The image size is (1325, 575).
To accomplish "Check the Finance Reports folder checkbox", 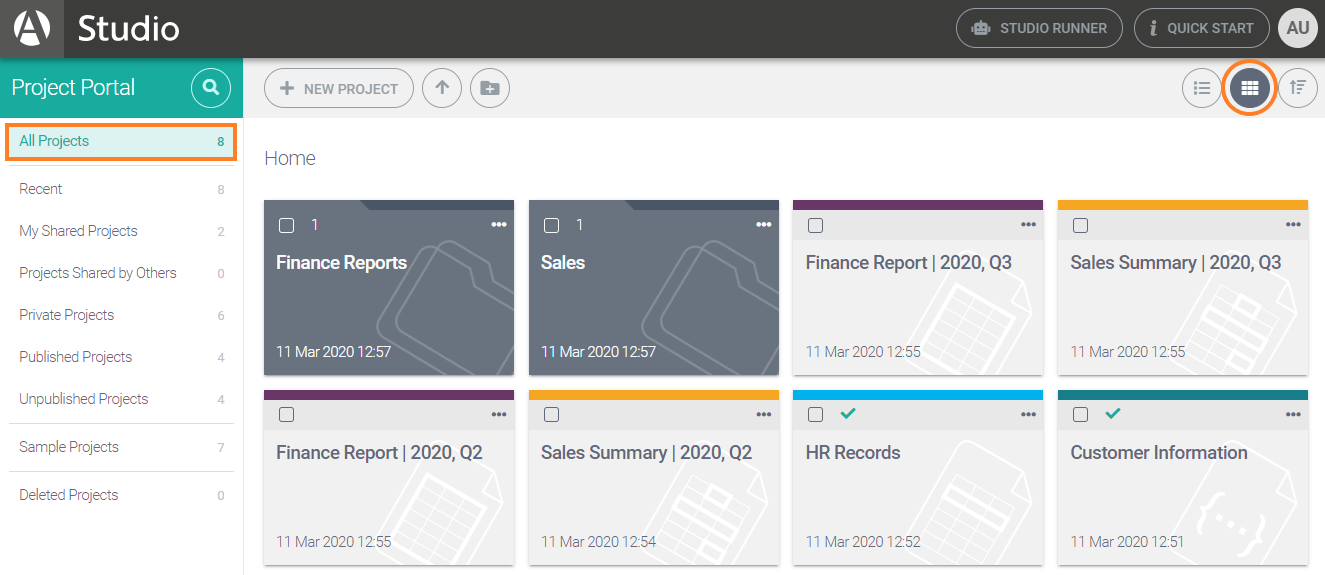I will 287,225.
